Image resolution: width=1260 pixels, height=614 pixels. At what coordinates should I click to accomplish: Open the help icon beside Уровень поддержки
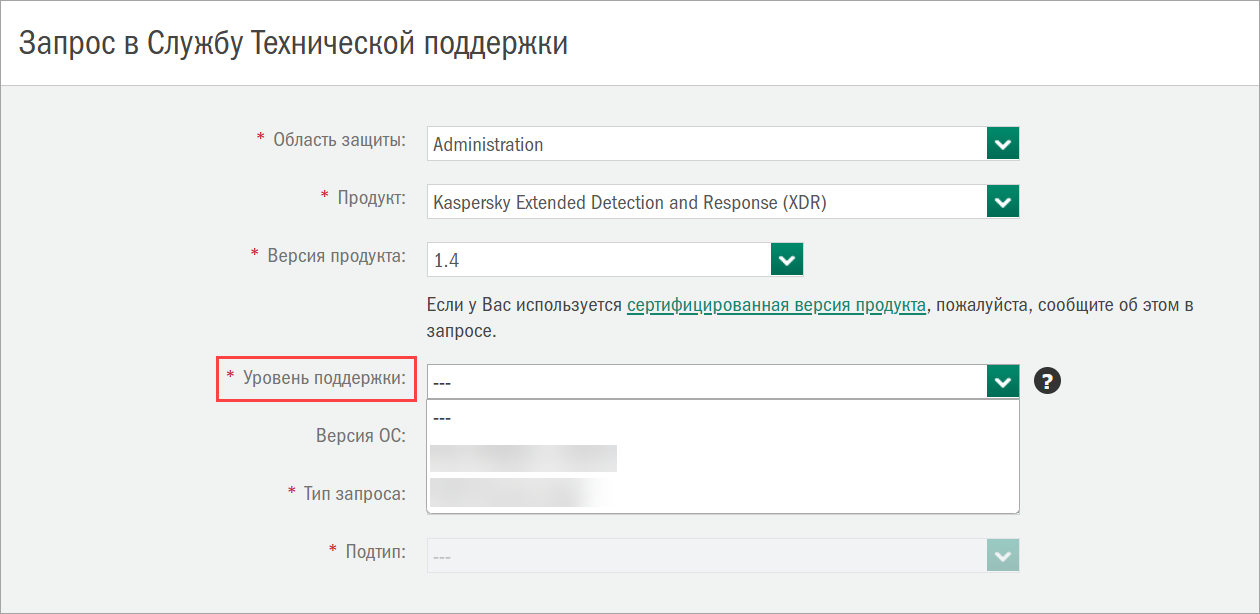tap(1047, 381)
